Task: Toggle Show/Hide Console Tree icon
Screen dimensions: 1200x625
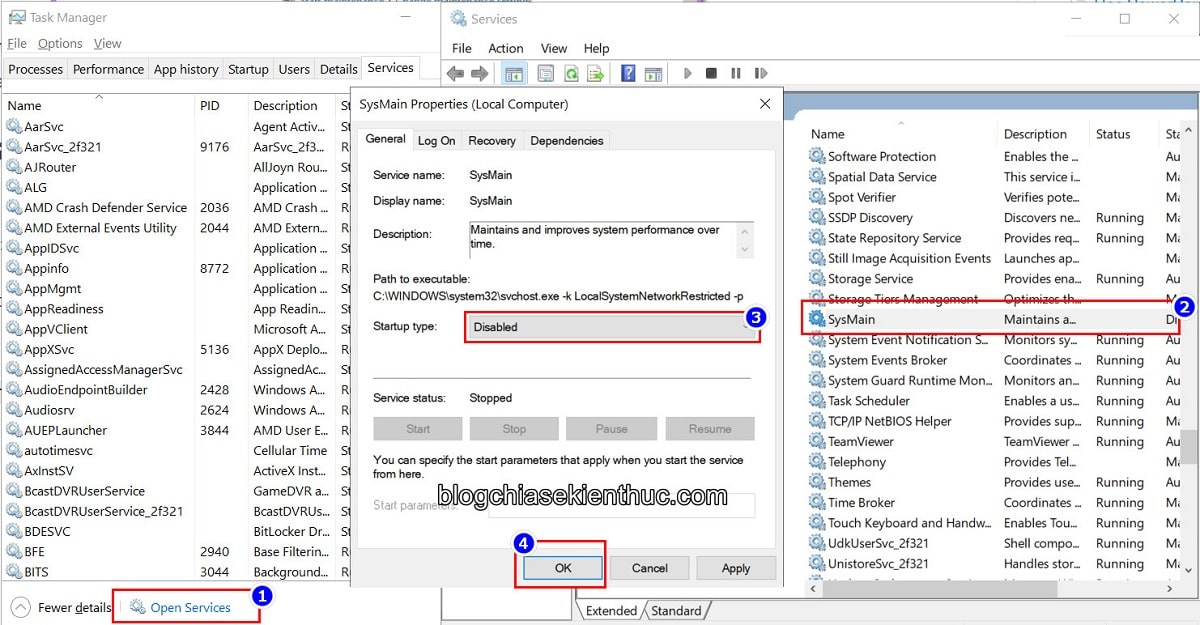Action: (512, 73)
